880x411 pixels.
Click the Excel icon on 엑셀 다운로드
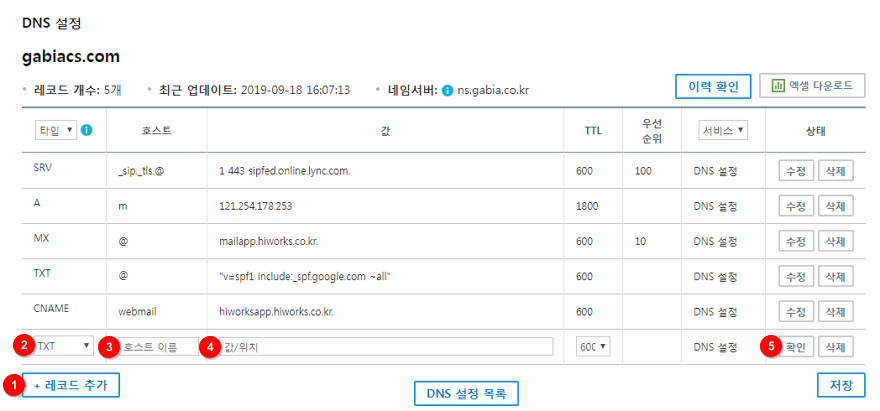click(x=778, y=85)
